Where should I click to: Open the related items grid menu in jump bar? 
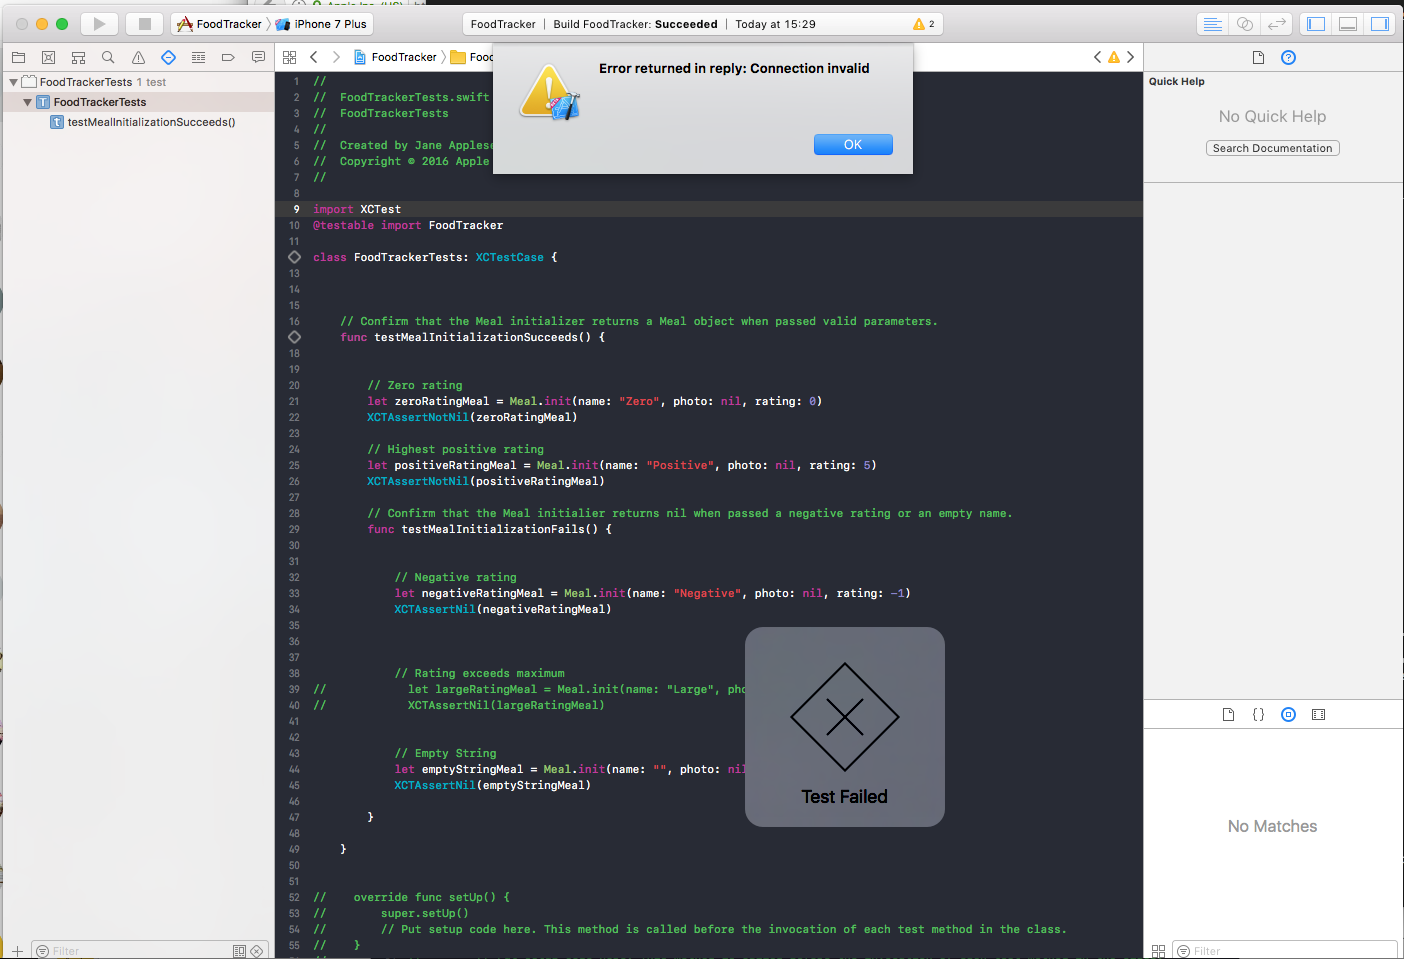point(290,57)
